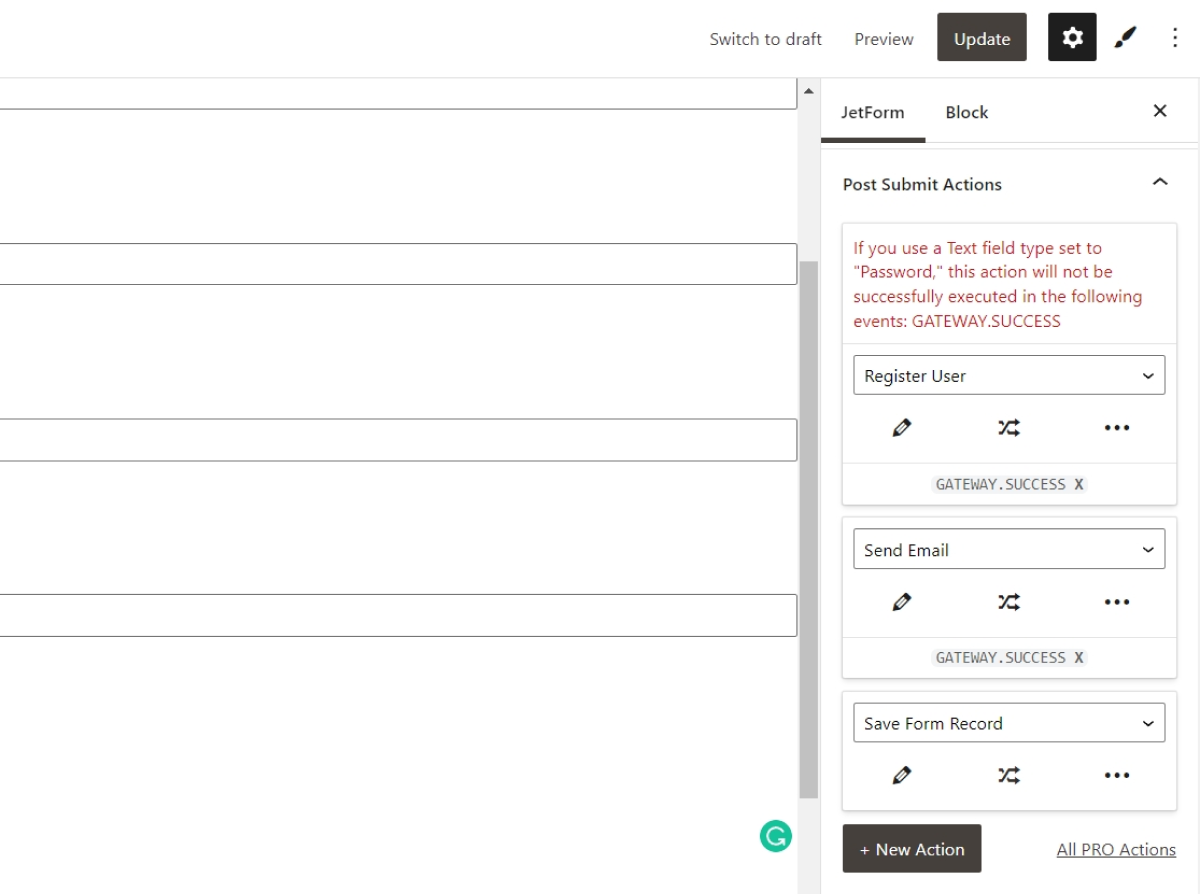Open the Save Form Record dropdown

tap(1008, 723)
